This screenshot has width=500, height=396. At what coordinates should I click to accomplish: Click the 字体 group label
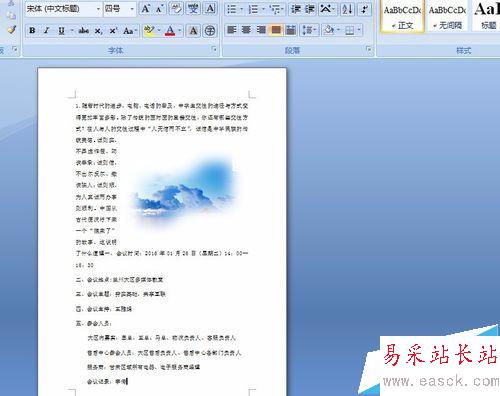coord(115,50)
